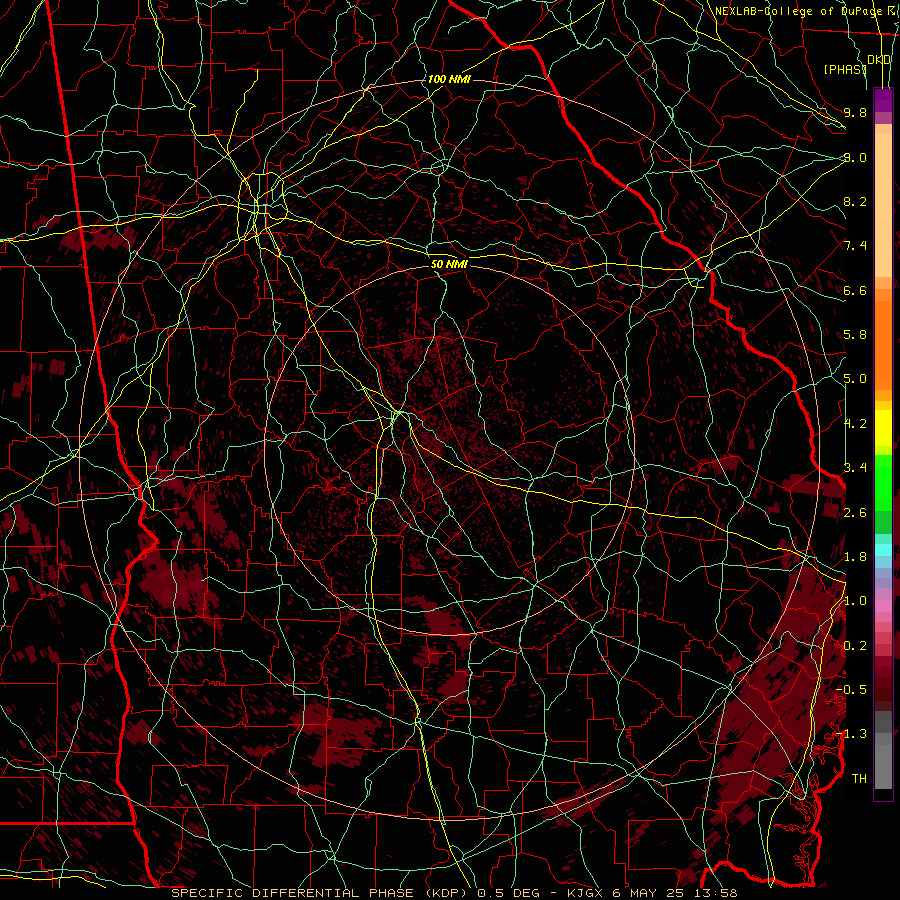Click the 100 NMI range ring label
This screenshot has height=900, width=900.
[x=449, y=79]
